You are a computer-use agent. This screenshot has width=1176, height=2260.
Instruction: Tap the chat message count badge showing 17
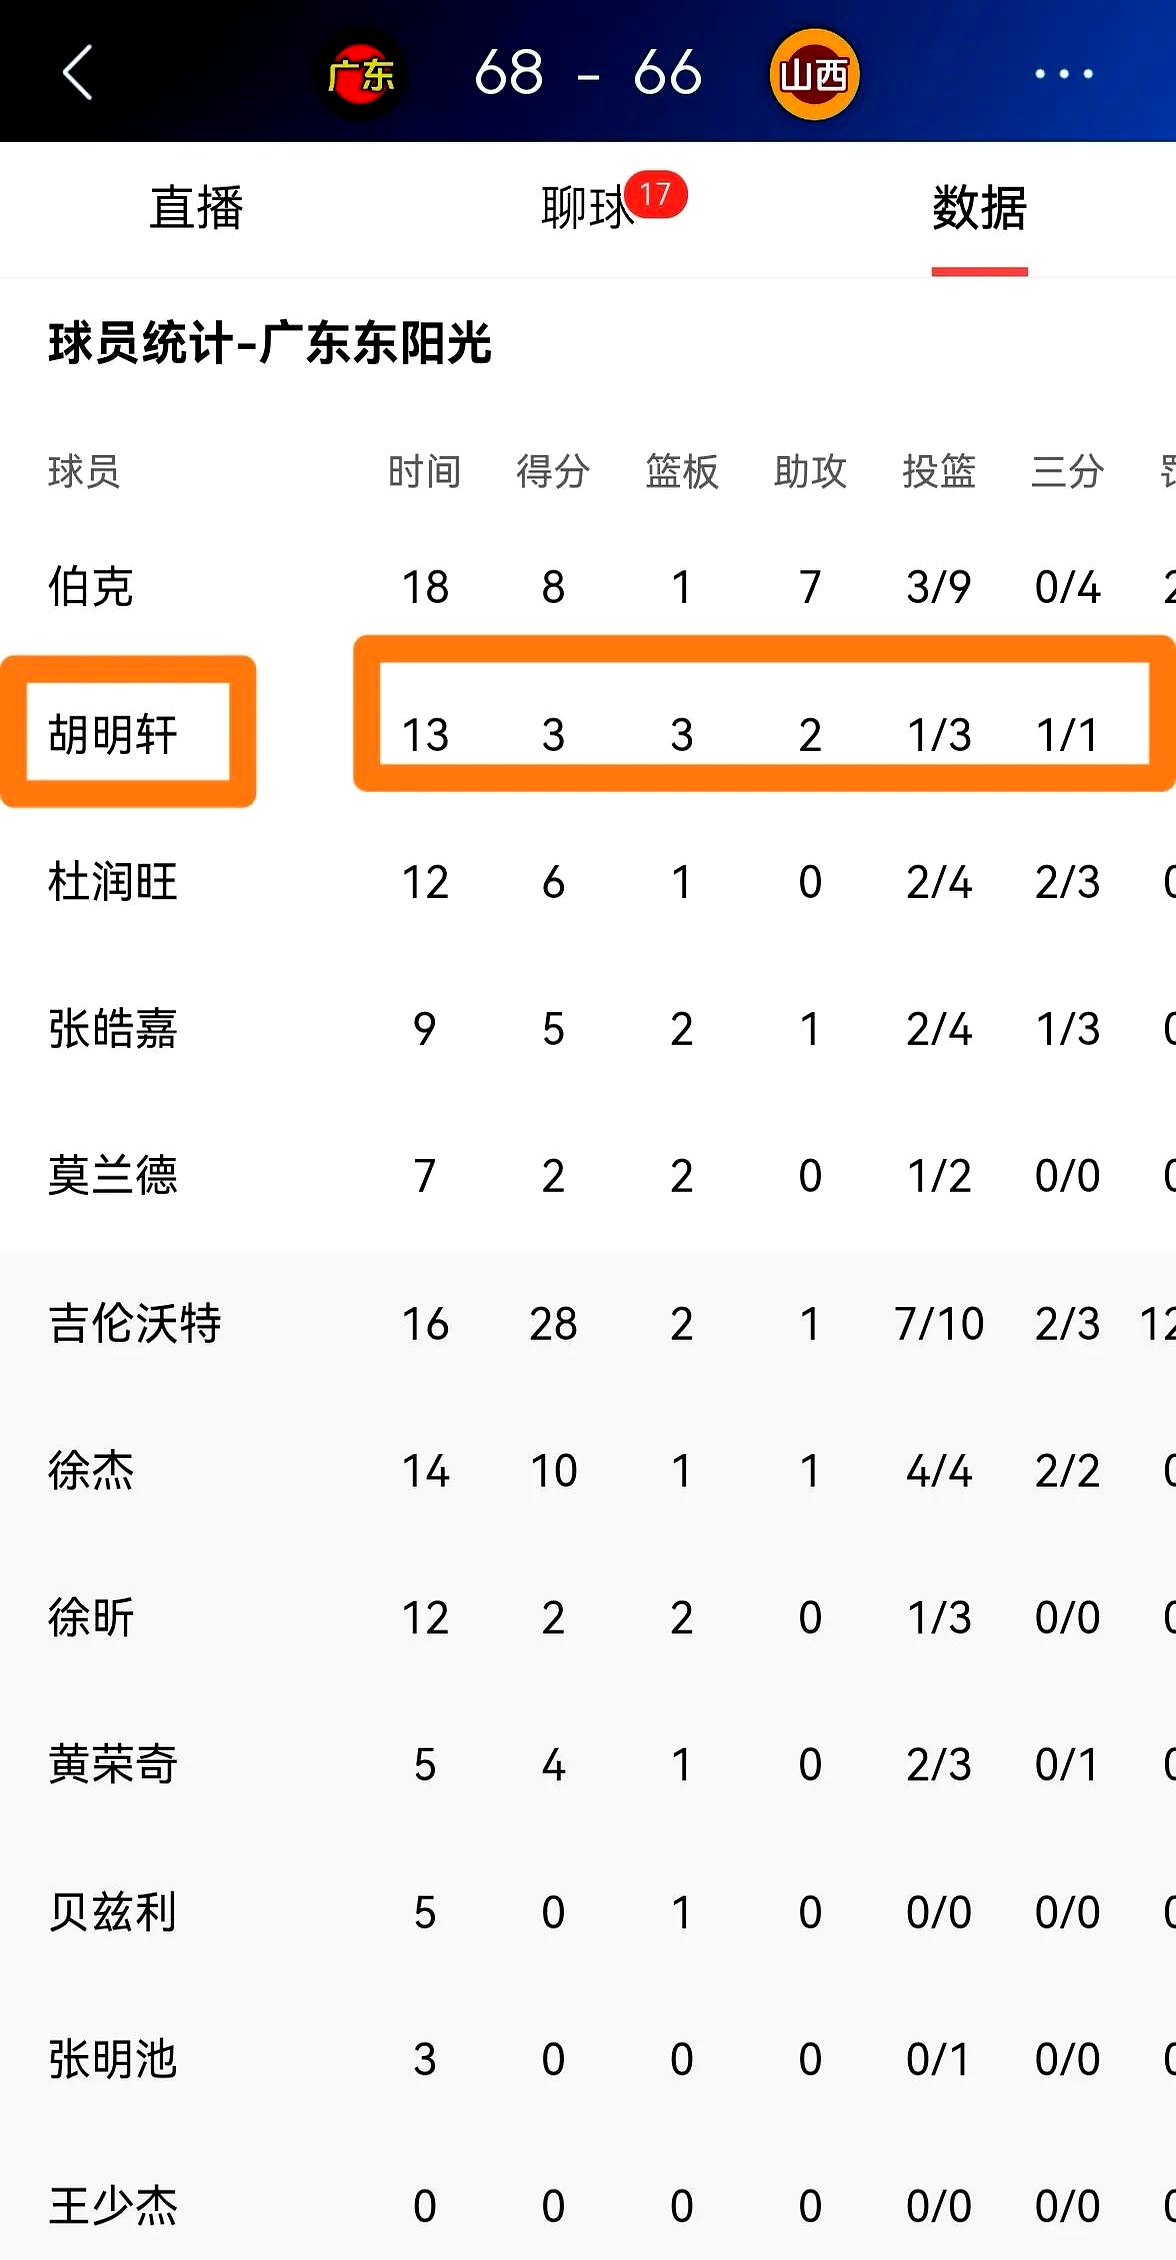(x=659, y=196)
